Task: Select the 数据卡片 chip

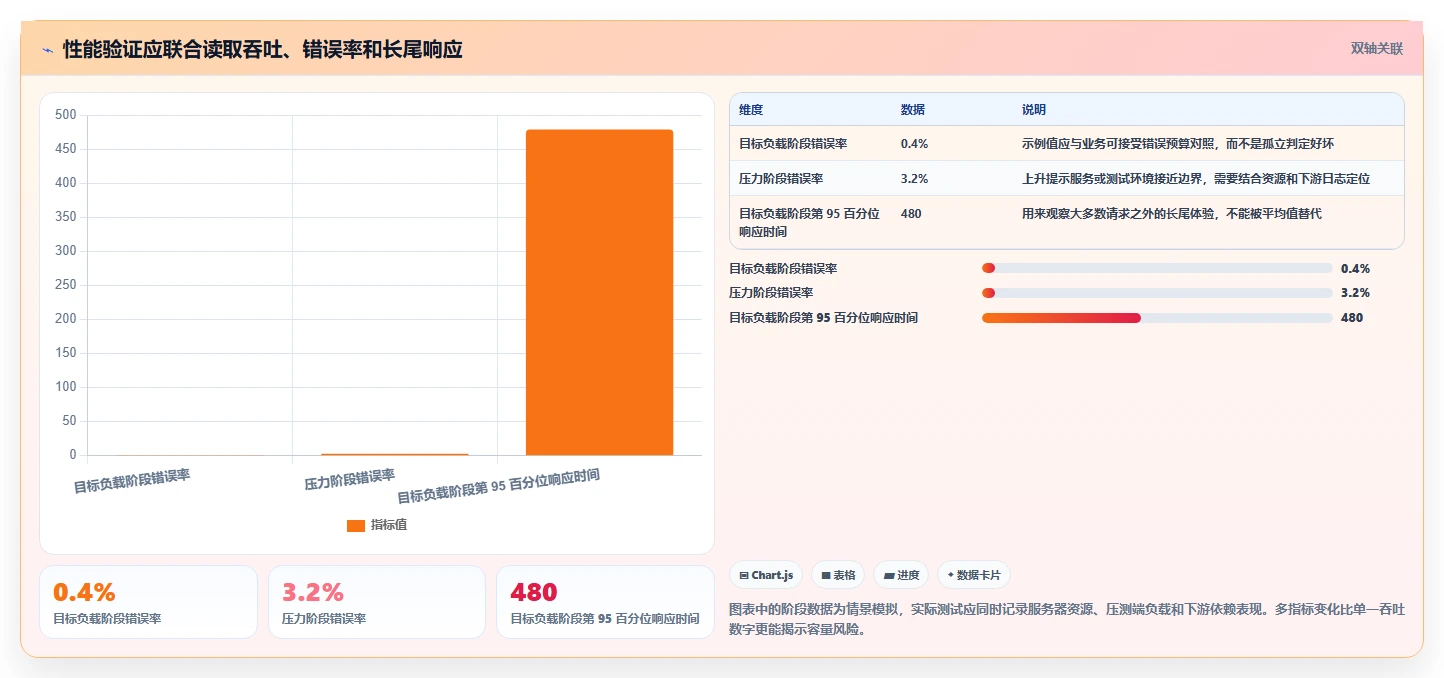Action: point(974,575)
